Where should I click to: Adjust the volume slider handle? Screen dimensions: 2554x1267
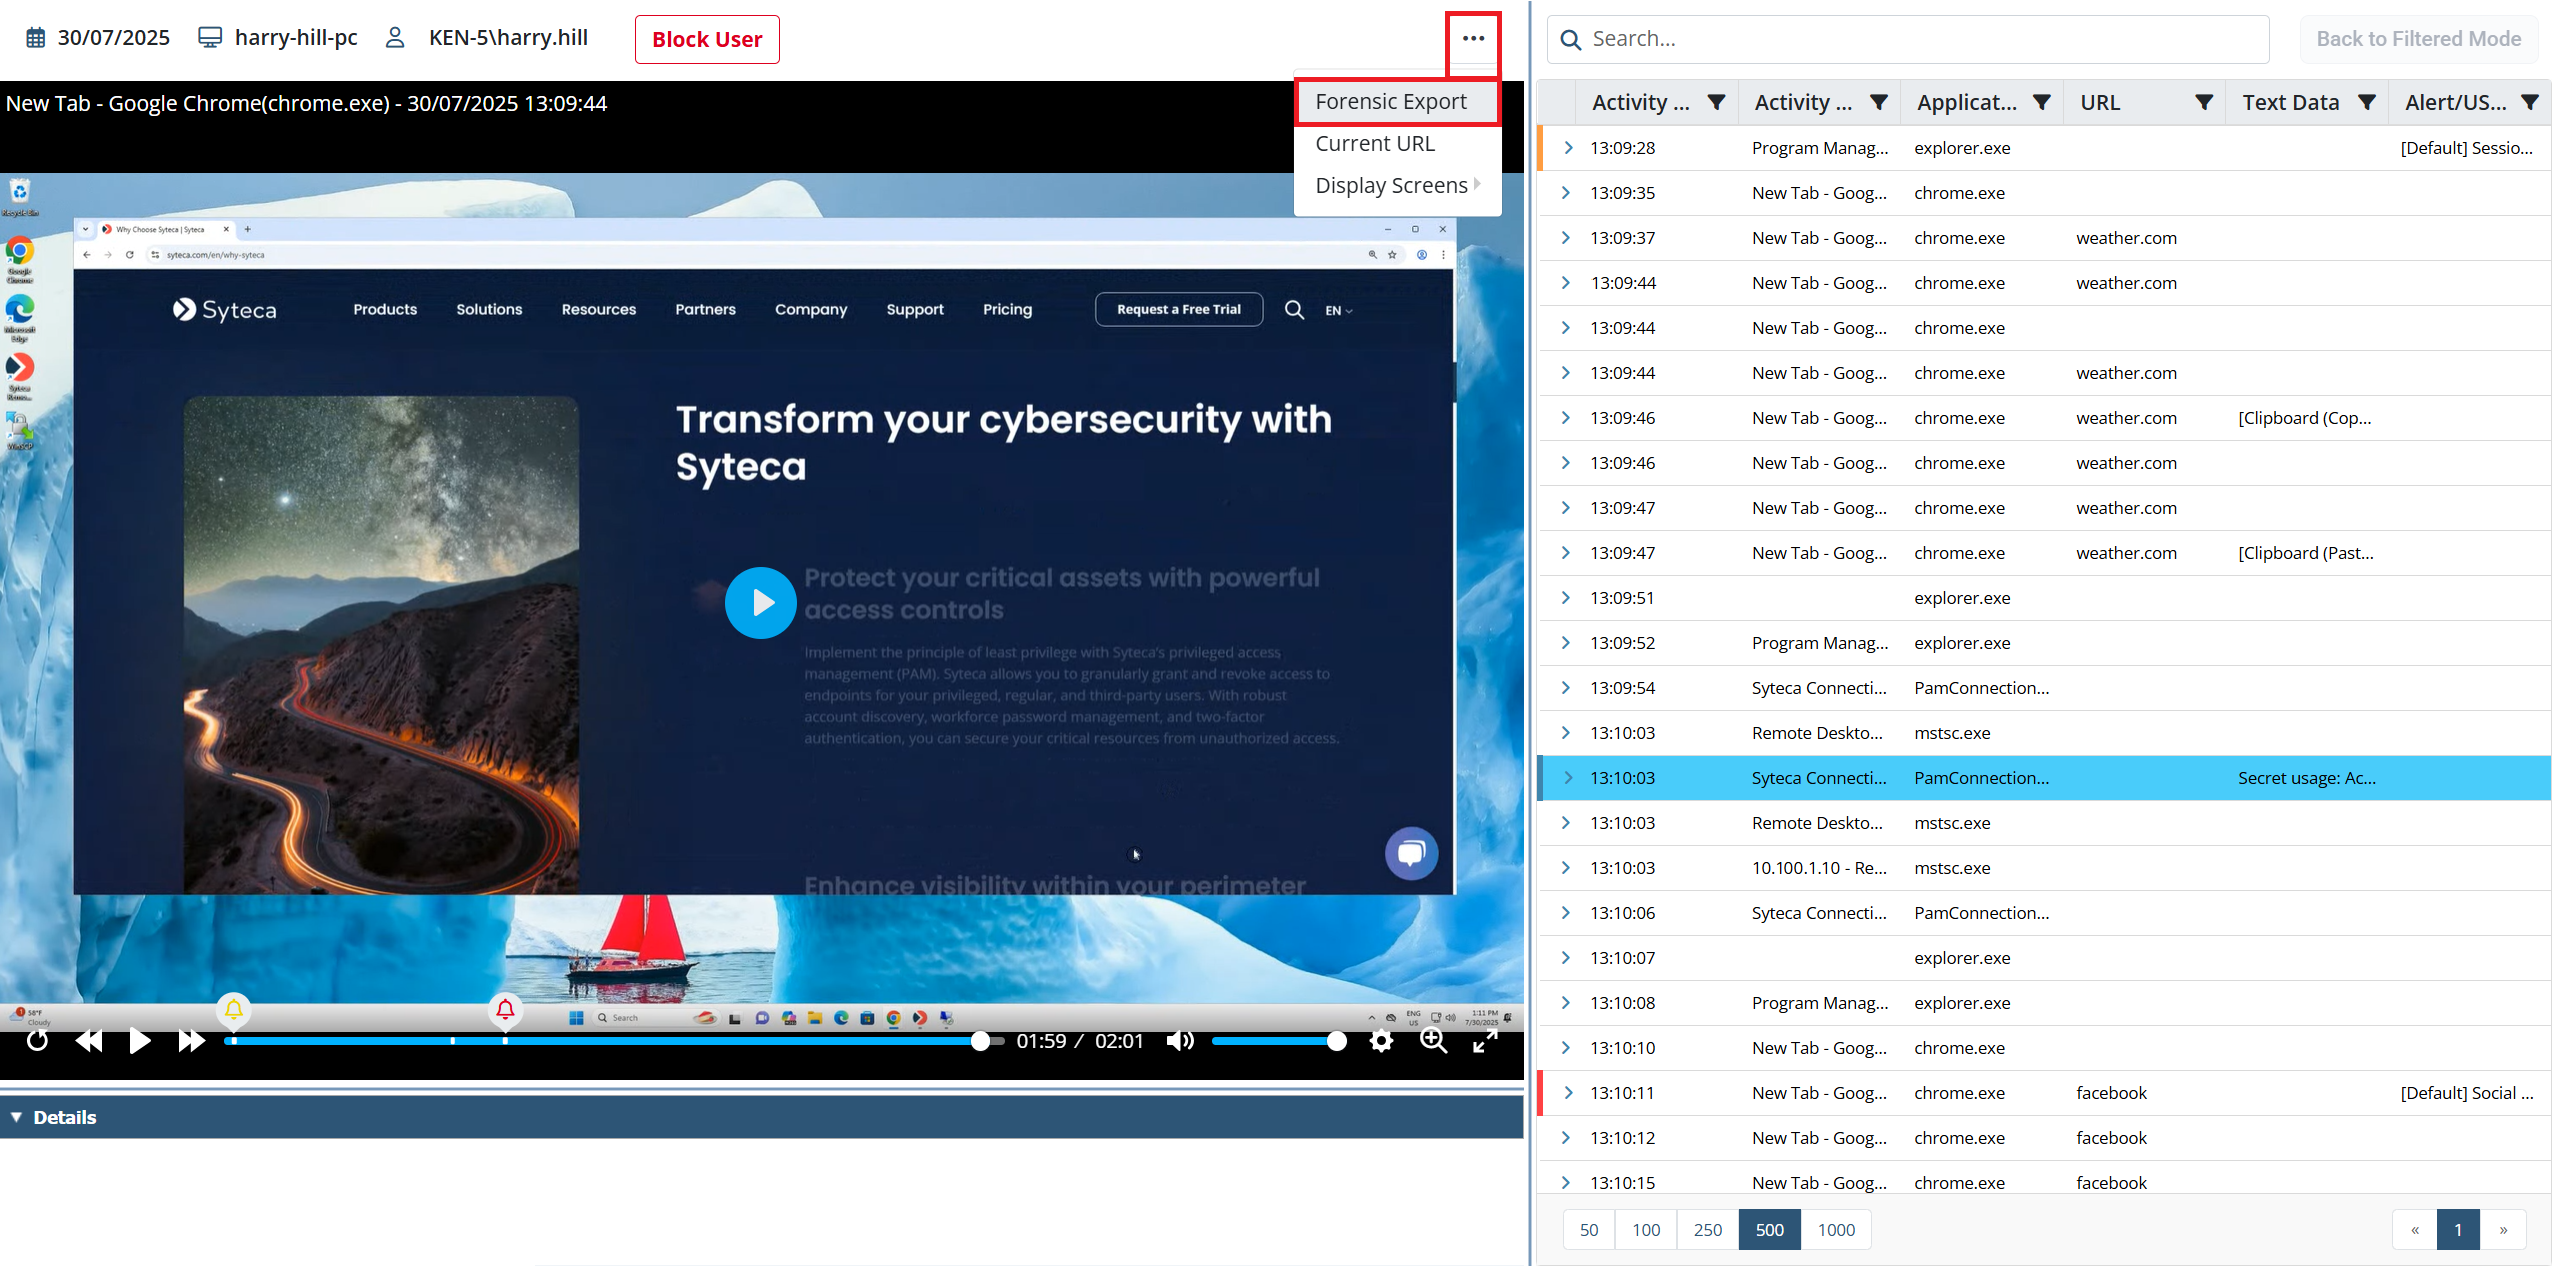(x=1336, y=1041)
